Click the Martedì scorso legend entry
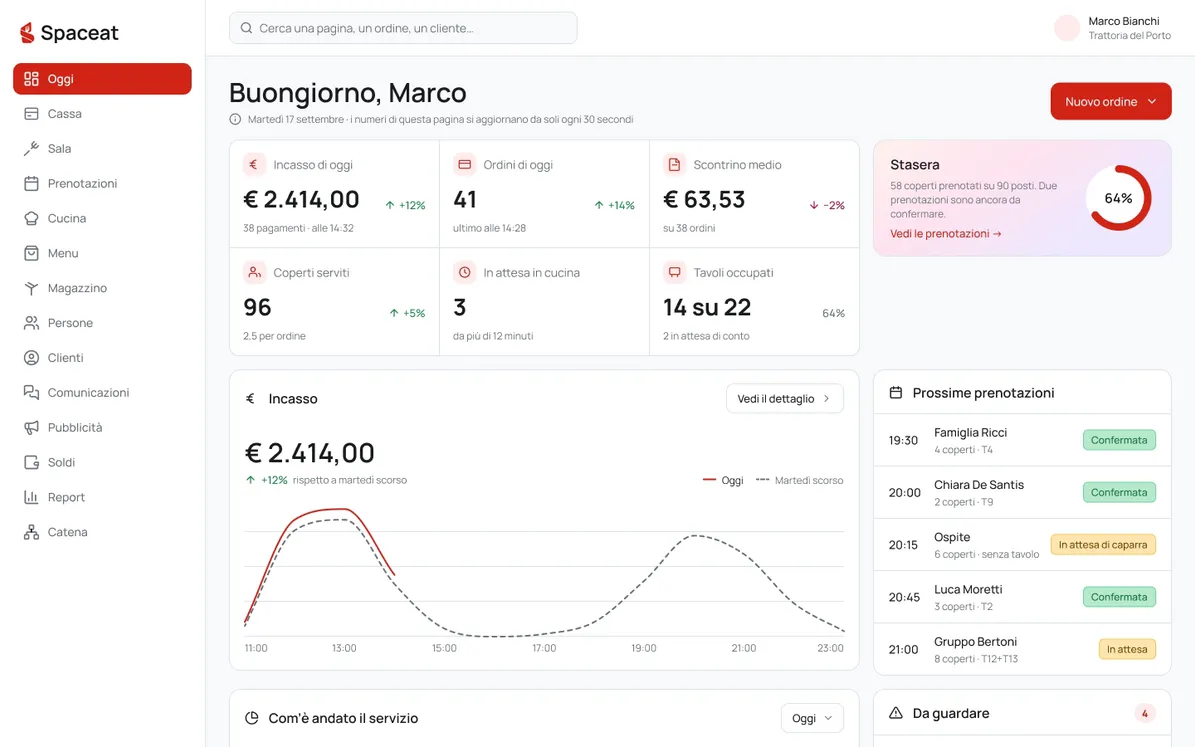Viewport: 1195px width, 747px height. point(799,480)
